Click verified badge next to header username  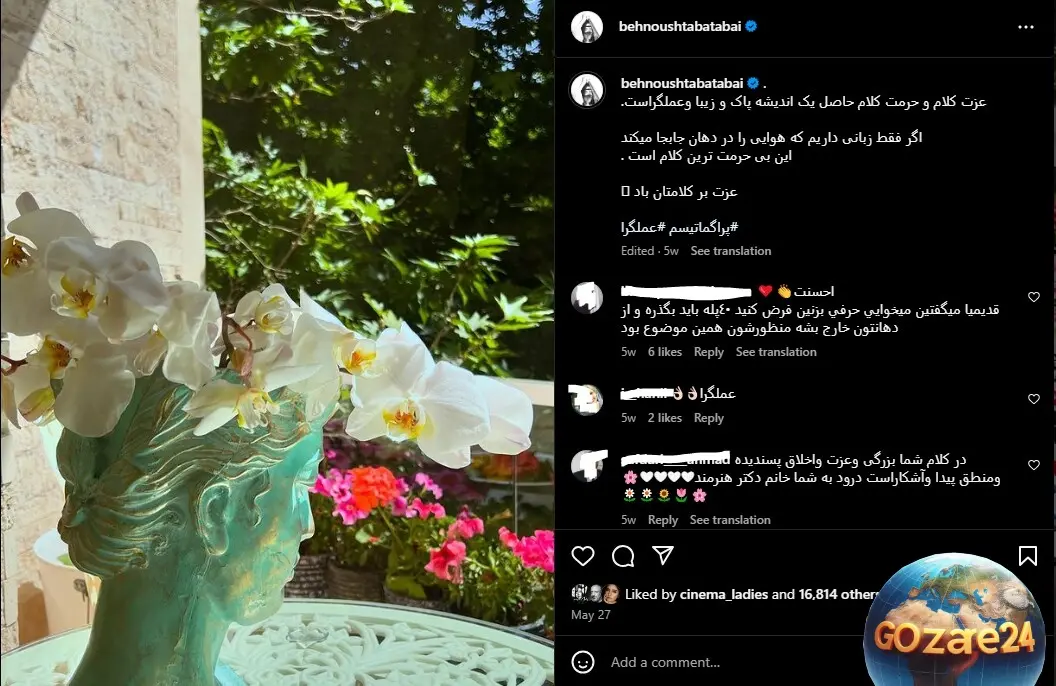click(x=752, y=26)
